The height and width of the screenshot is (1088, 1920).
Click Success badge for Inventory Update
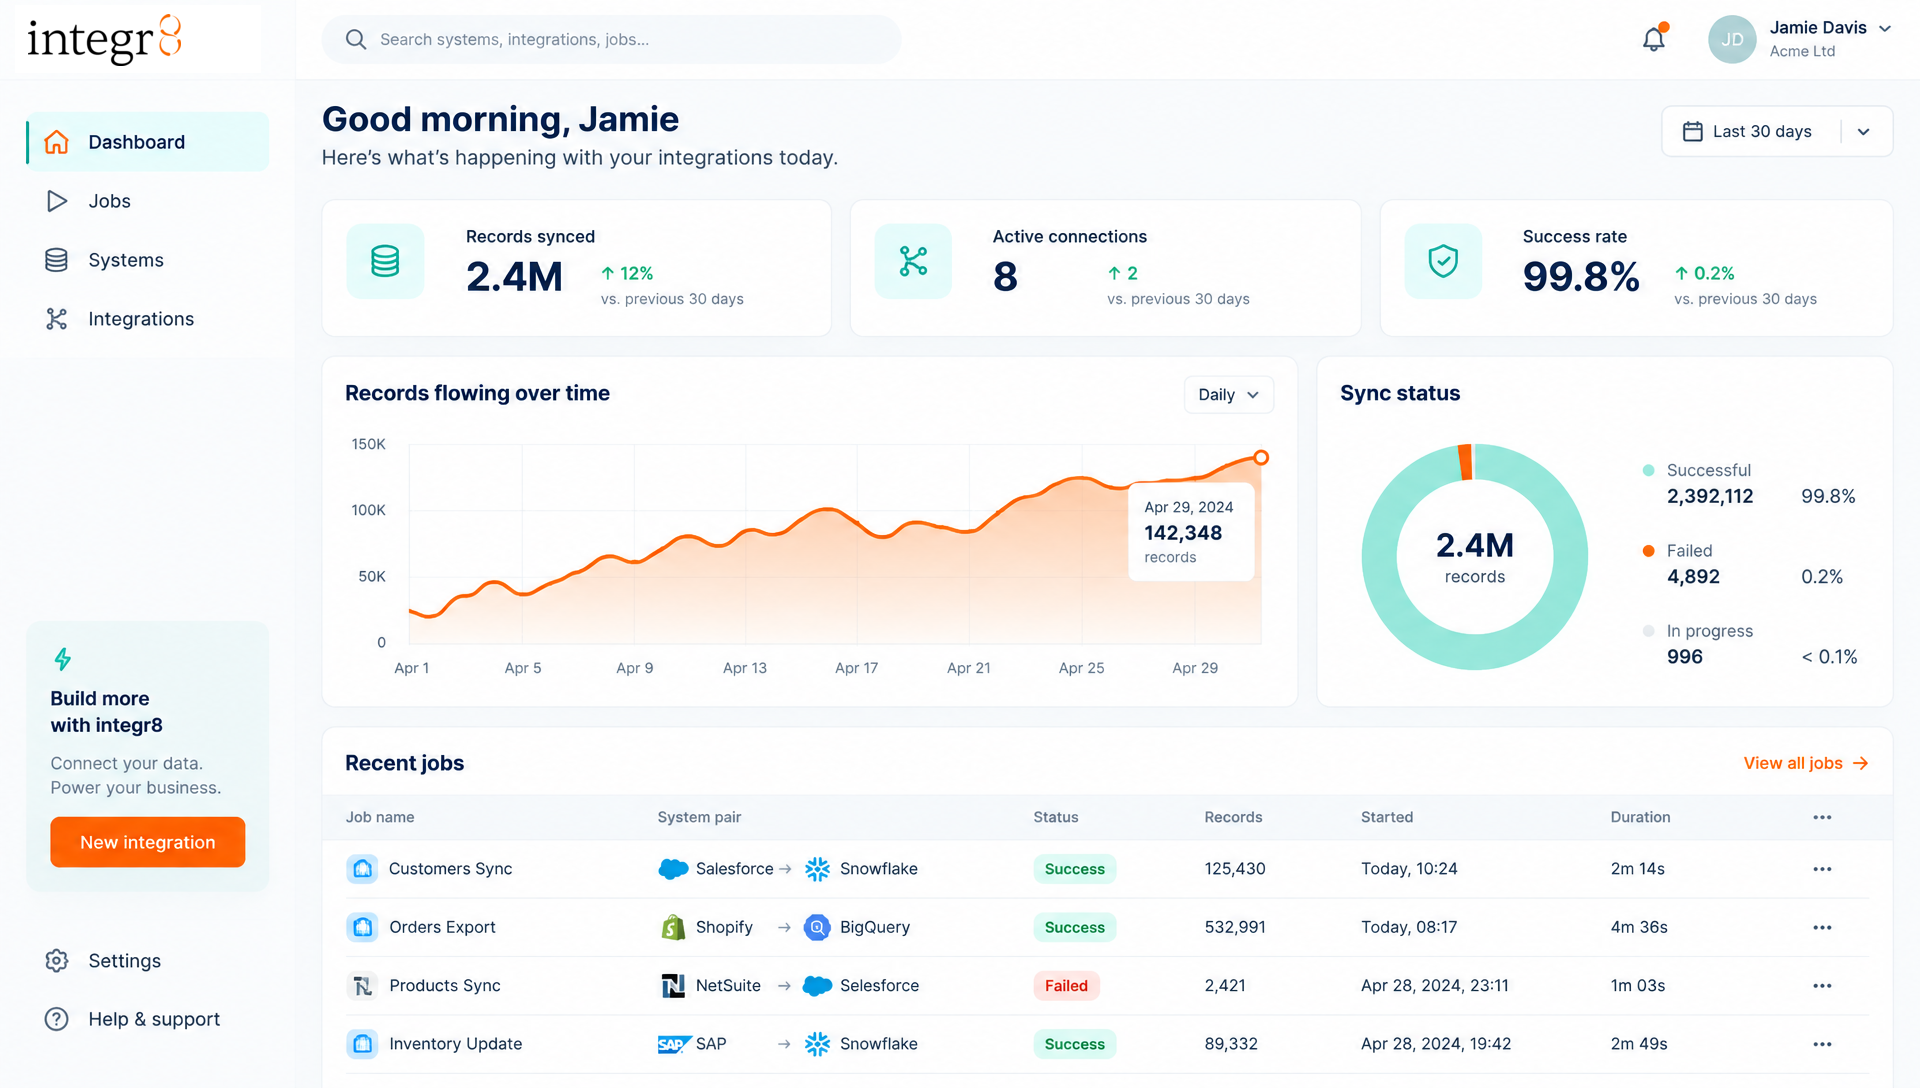point(1074,1044)
